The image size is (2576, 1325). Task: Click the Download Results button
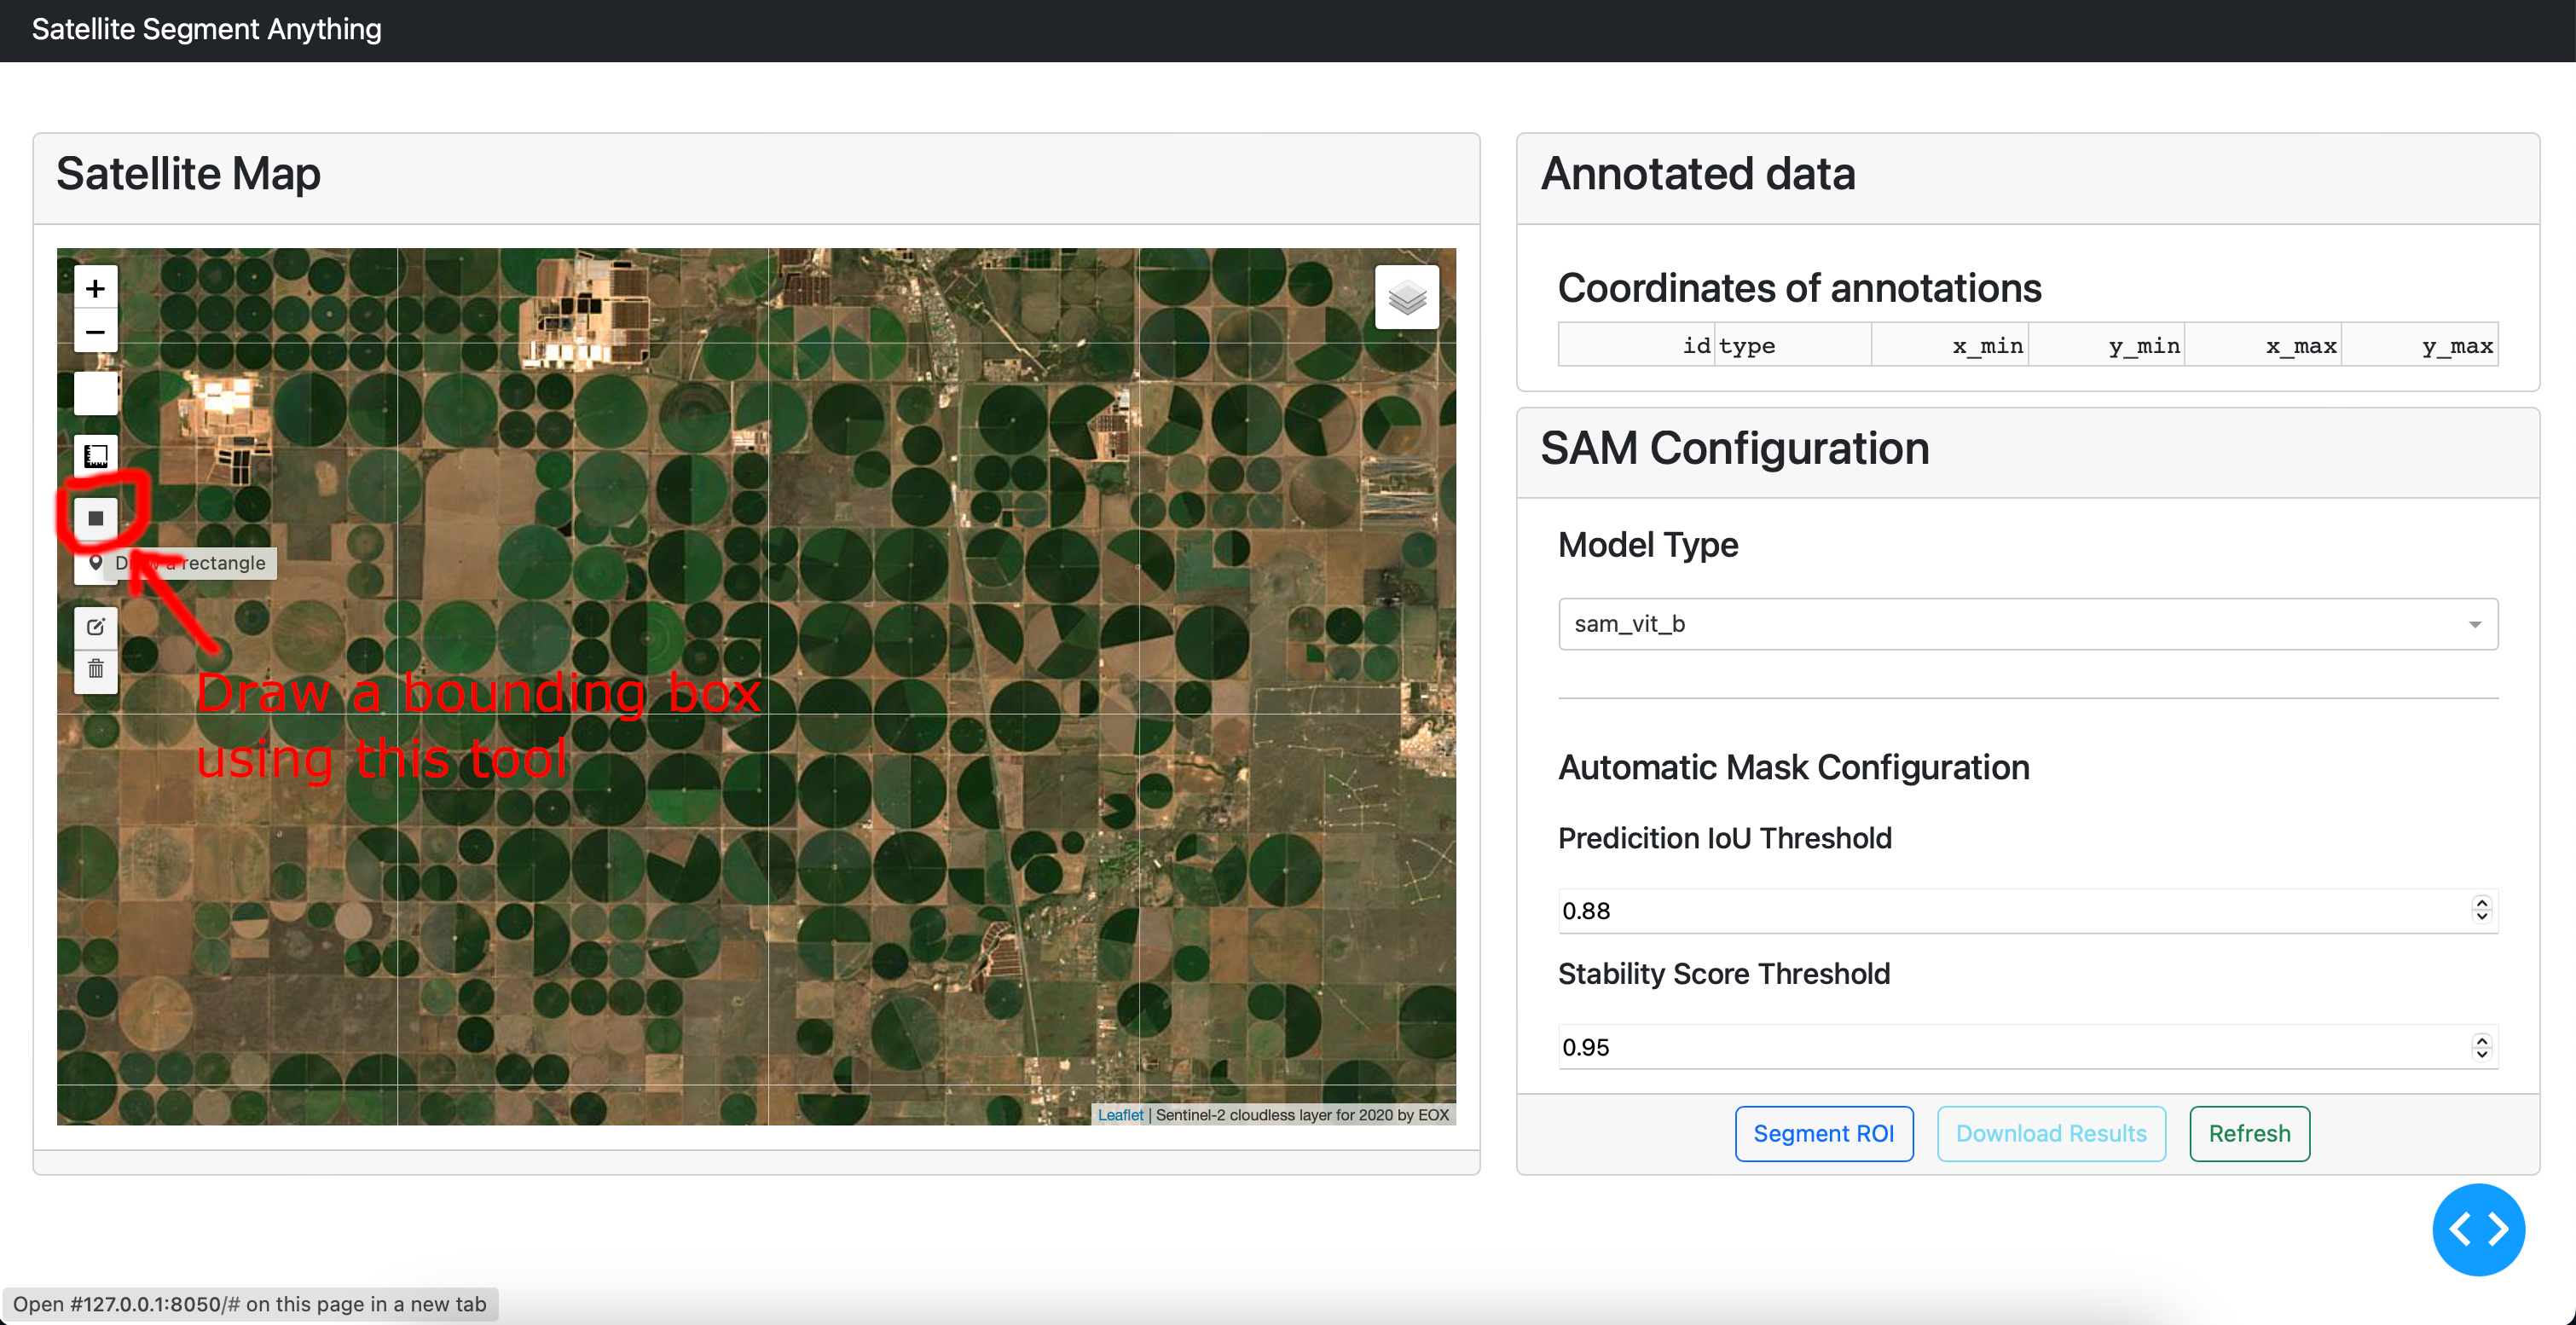tap(2051, 1132)
